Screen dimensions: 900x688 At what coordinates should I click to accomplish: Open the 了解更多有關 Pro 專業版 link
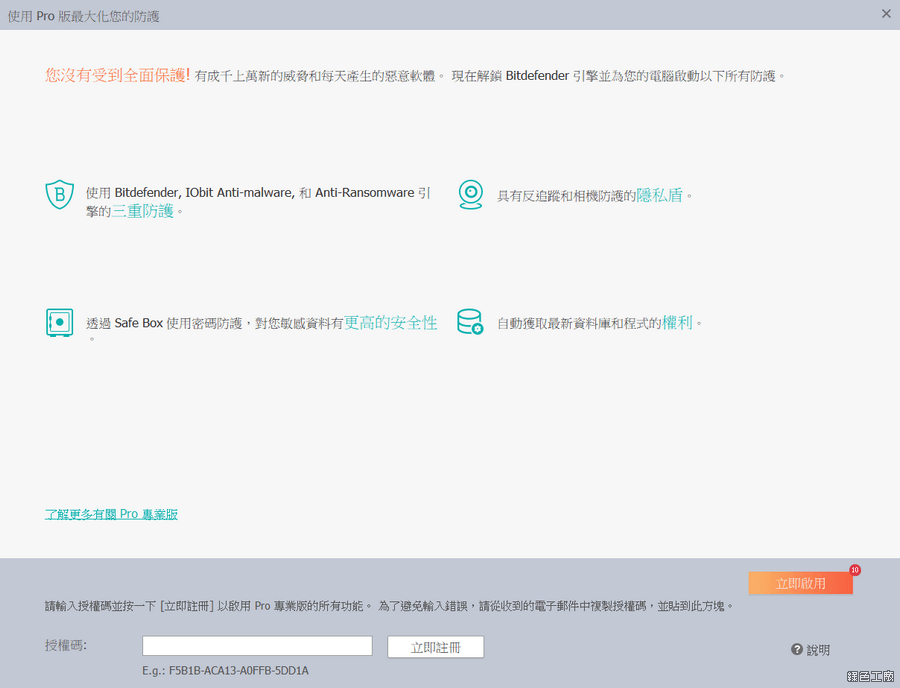[111, 514]
